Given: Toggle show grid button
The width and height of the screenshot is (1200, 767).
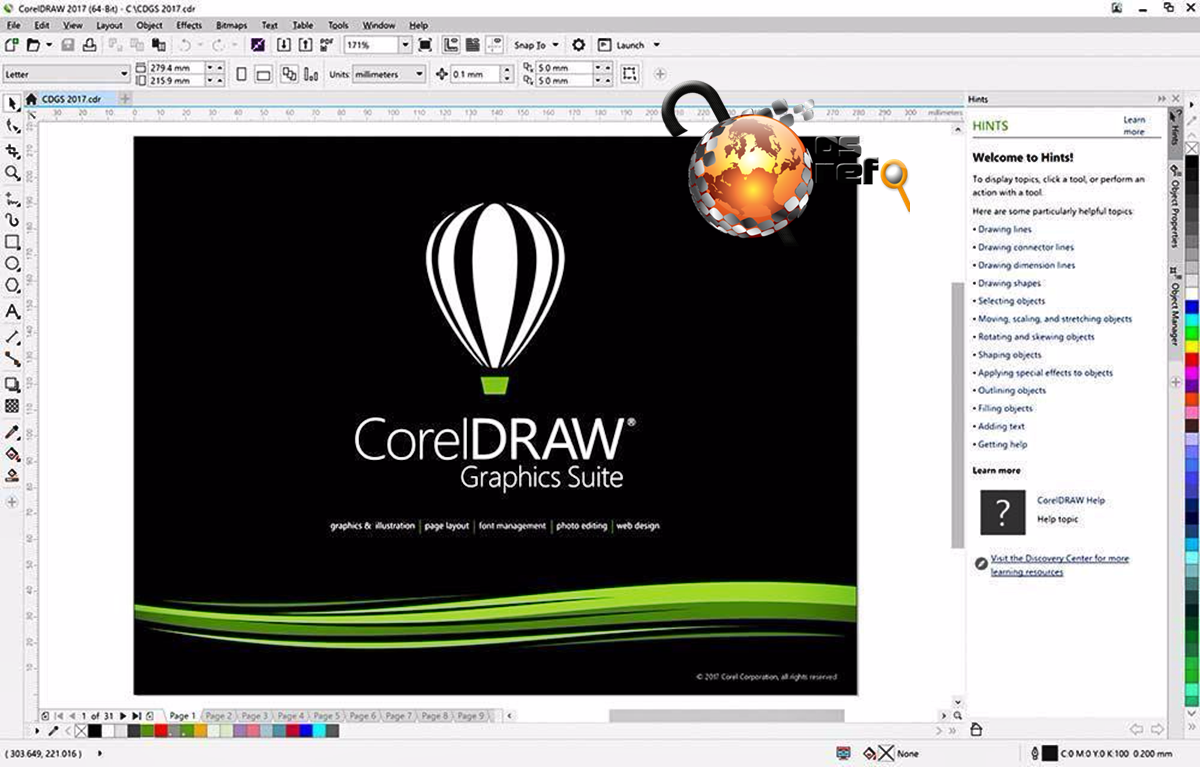Looking at the screenshot, I should pos(472,45).
